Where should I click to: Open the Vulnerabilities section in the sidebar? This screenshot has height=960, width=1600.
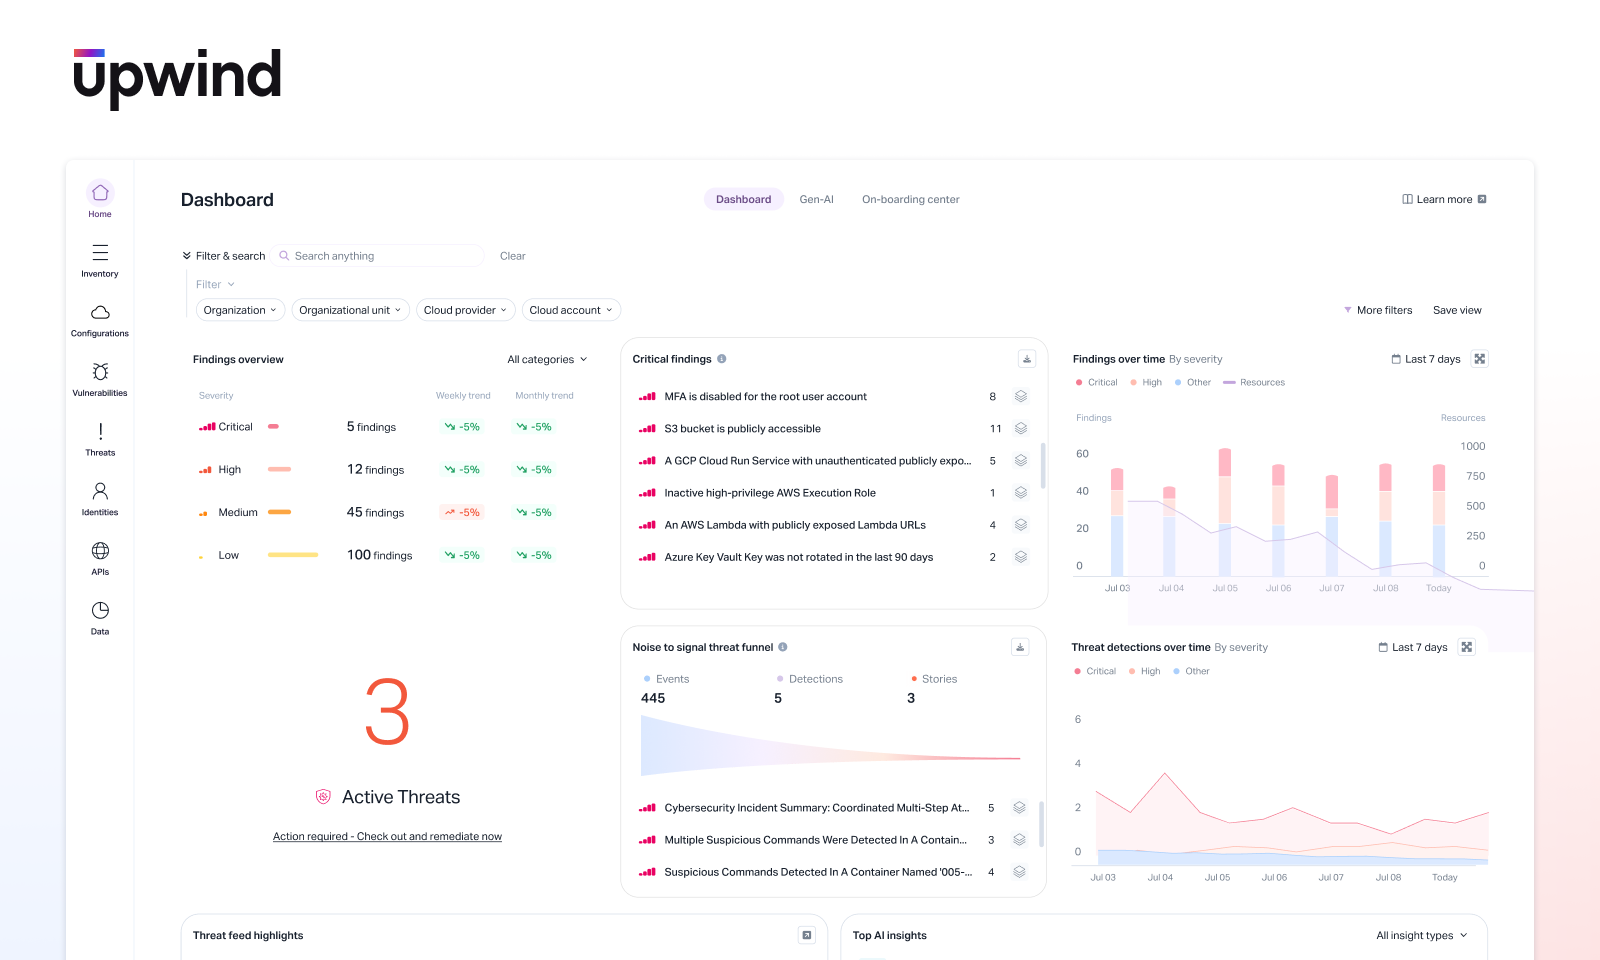click(99, 378)
